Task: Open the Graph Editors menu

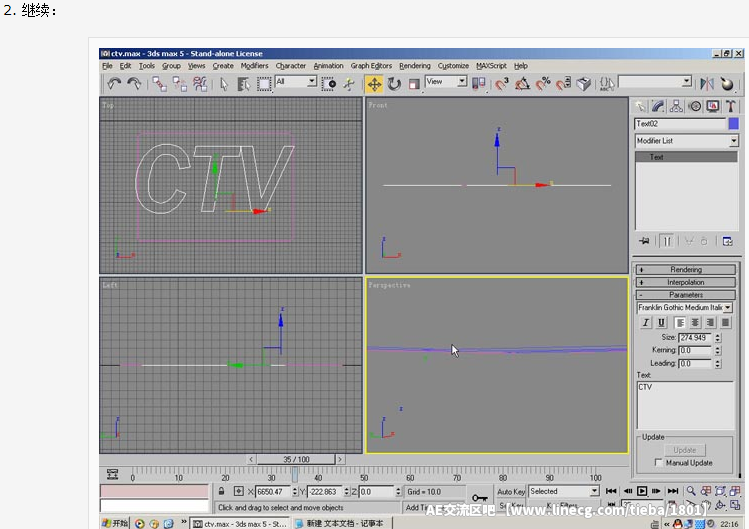Action: (371, 66)
